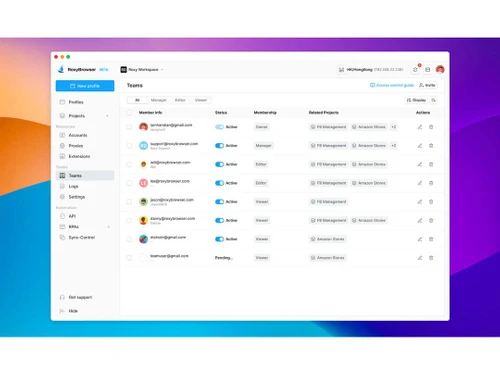Delete the lee@roxybrowser.com member
Screen dimensions: 500x375
tap(431, 183)
